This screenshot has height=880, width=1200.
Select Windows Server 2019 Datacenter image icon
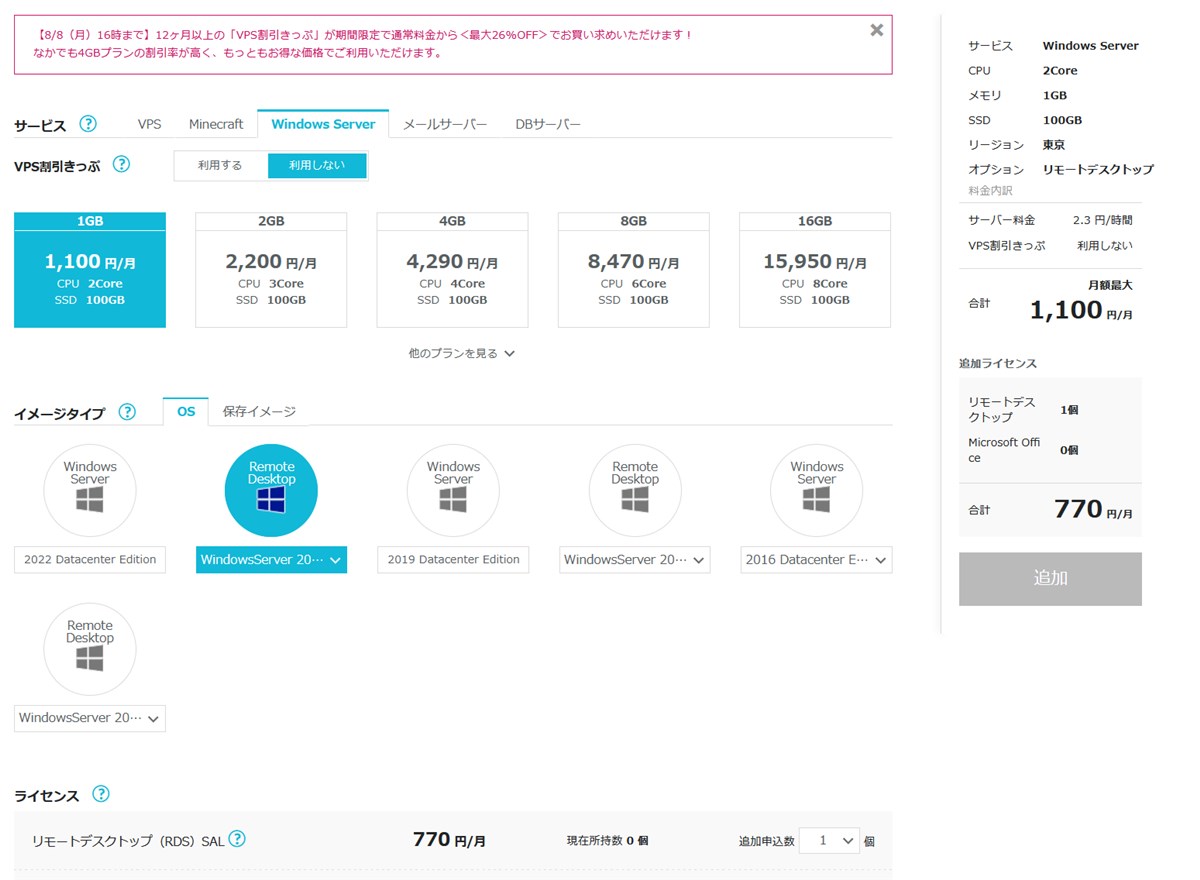pos(453,490)
